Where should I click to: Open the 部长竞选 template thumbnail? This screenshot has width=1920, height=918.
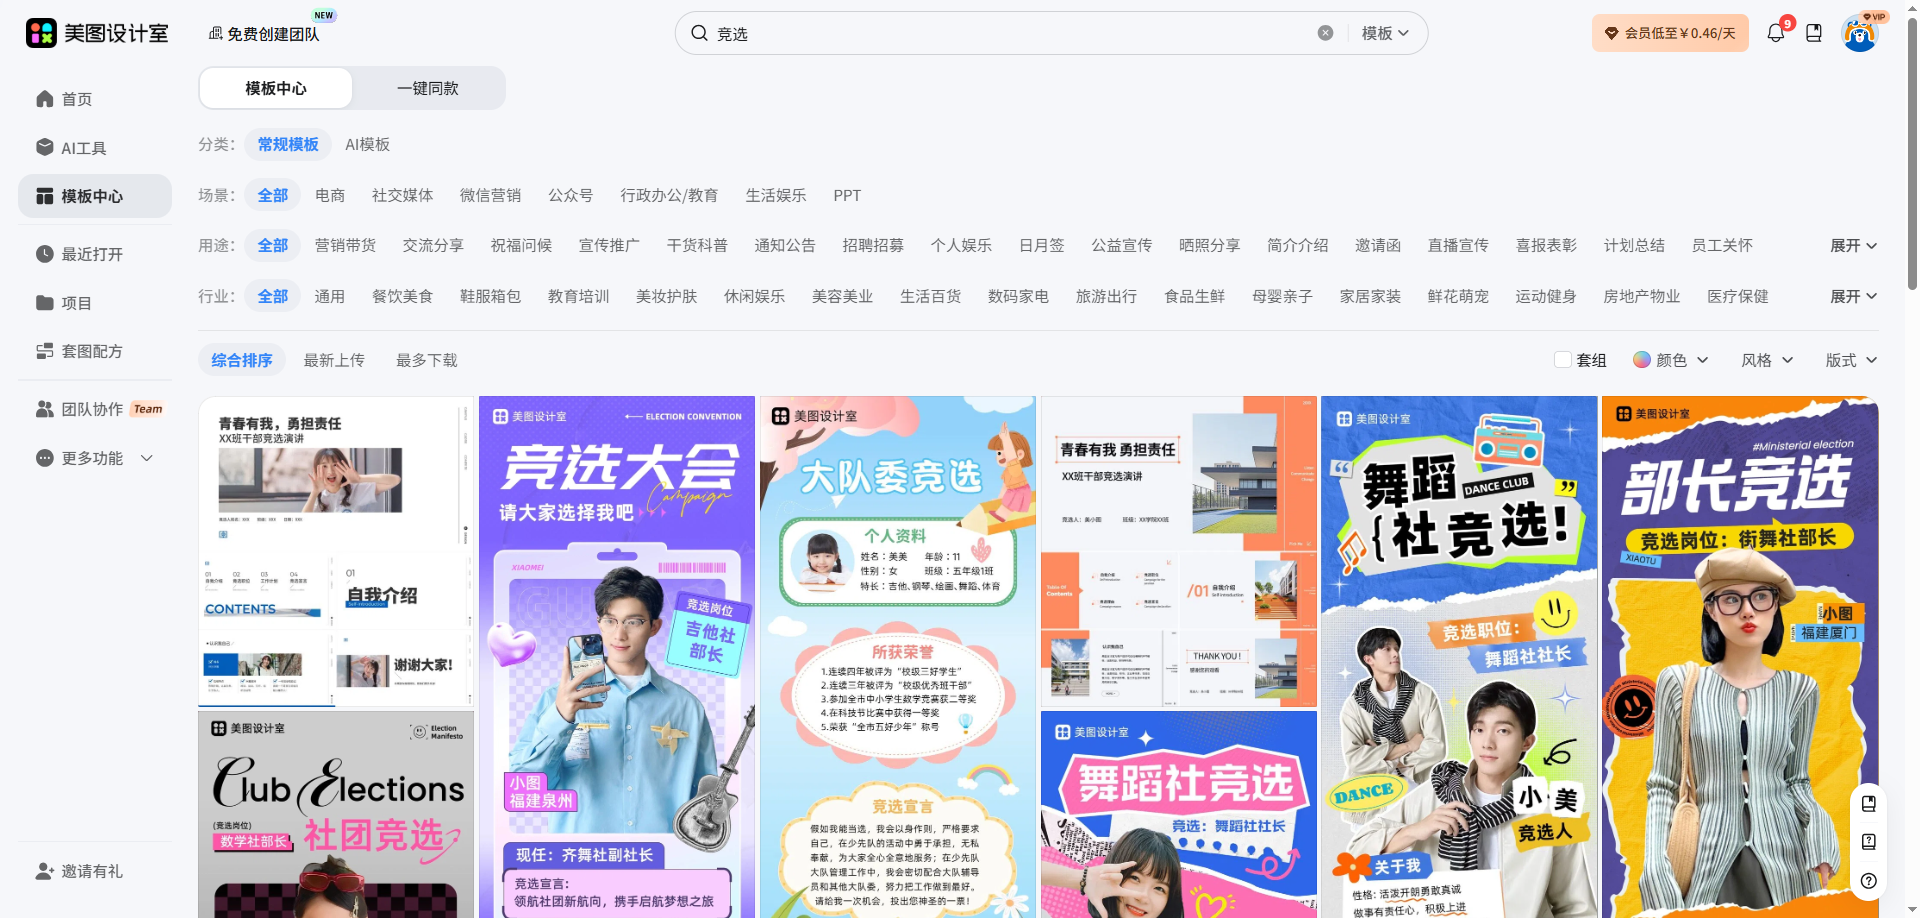point(1739,656)
